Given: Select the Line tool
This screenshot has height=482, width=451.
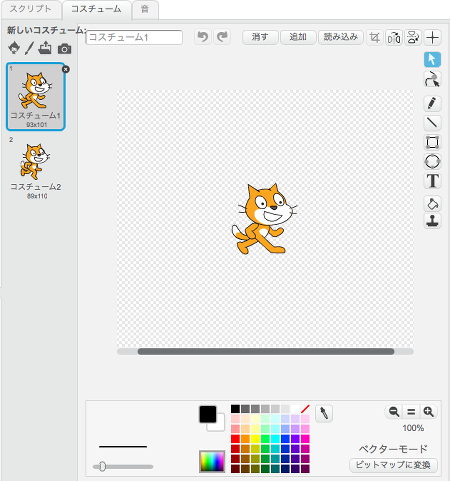Looking at the screenshot, I should click(x=432, y=123).
